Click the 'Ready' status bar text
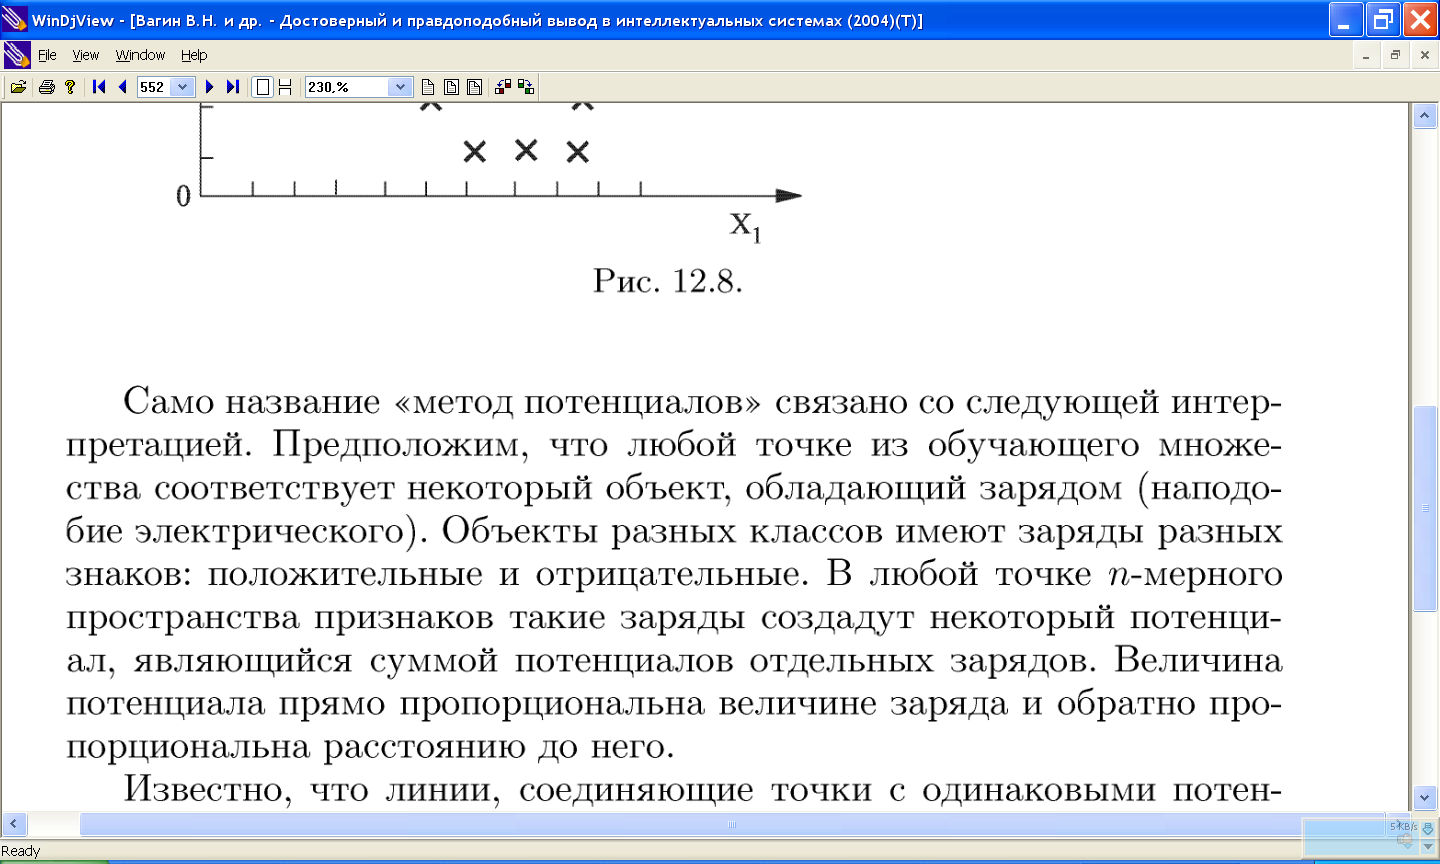 pyautogui.click(x=21, y=851)
